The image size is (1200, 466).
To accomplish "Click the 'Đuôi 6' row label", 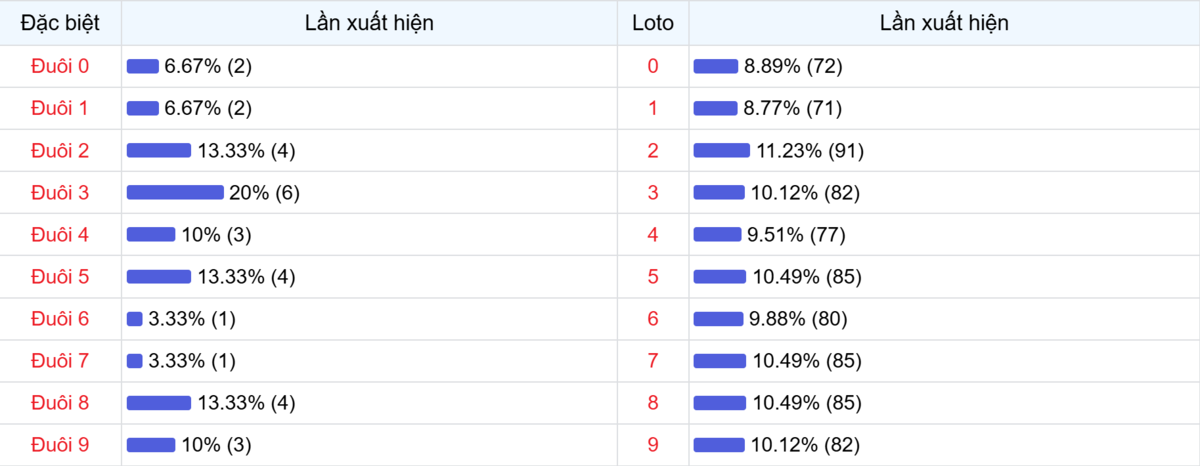I will point(60,319).
